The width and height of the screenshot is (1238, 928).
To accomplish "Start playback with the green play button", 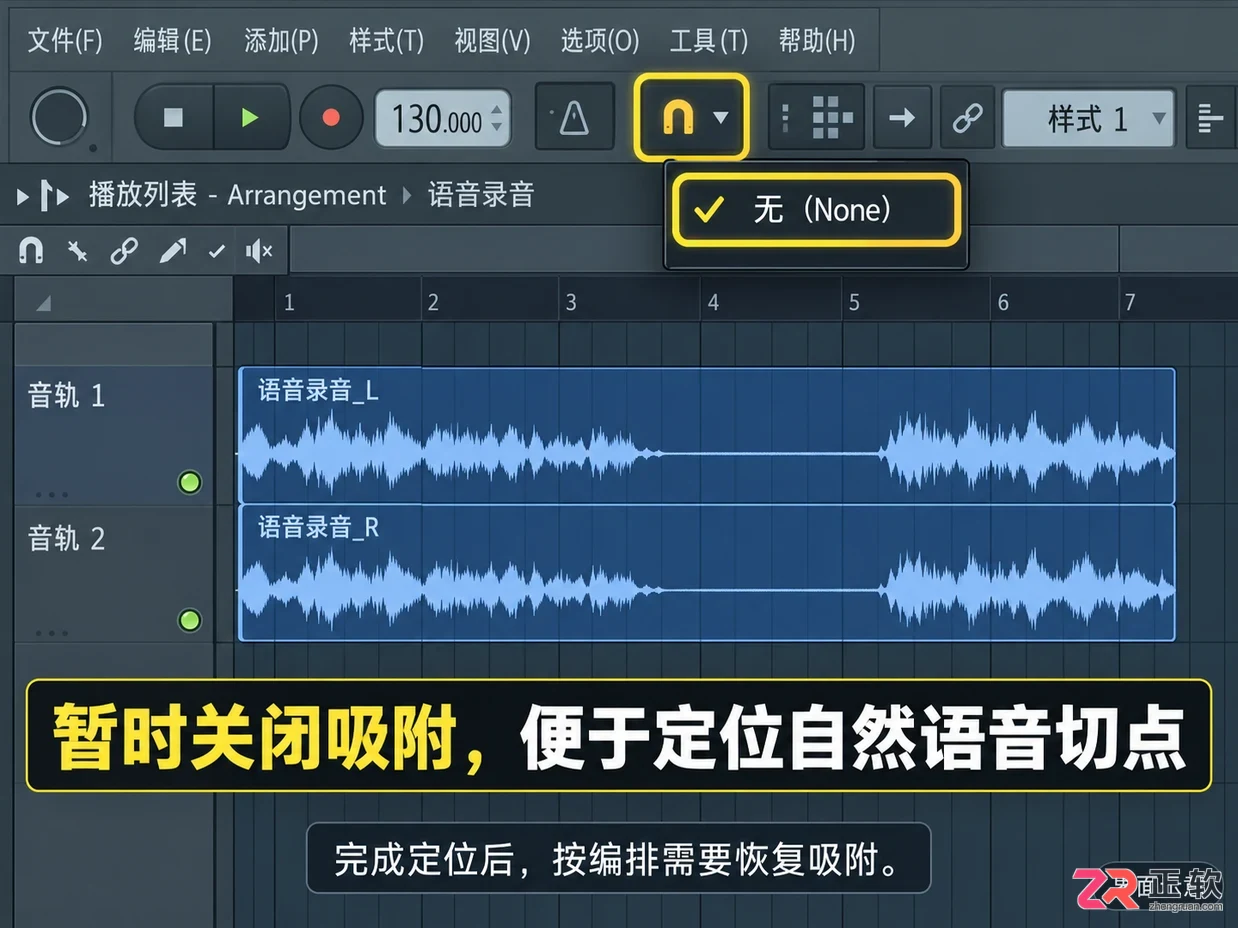I will tap(250, 118).
